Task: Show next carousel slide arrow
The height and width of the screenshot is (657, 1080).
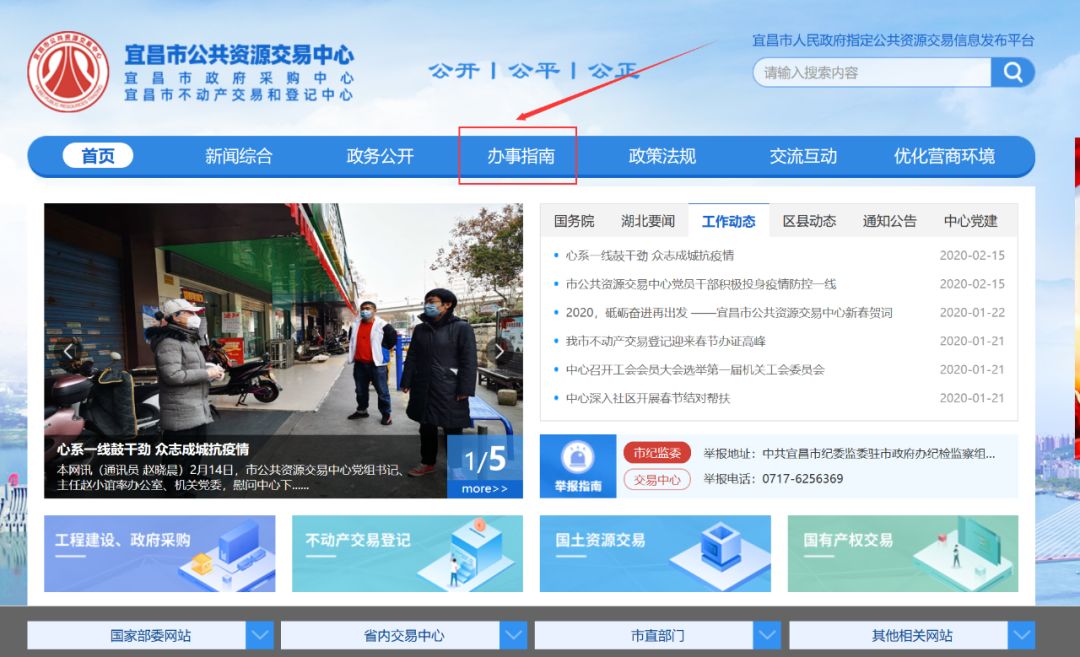Action: (500, 351)
